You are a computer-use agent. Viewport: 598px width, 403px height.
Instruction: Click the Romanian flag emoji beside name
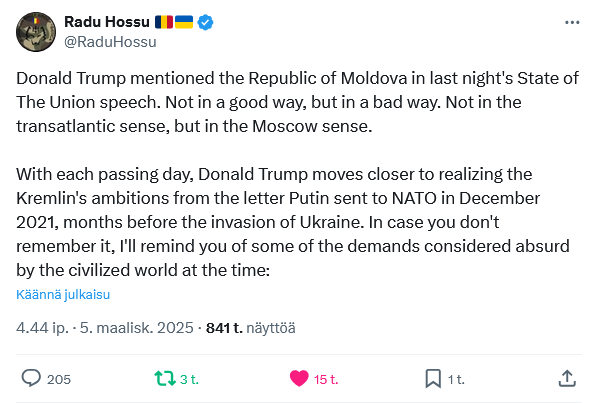(x=164, y=22)
